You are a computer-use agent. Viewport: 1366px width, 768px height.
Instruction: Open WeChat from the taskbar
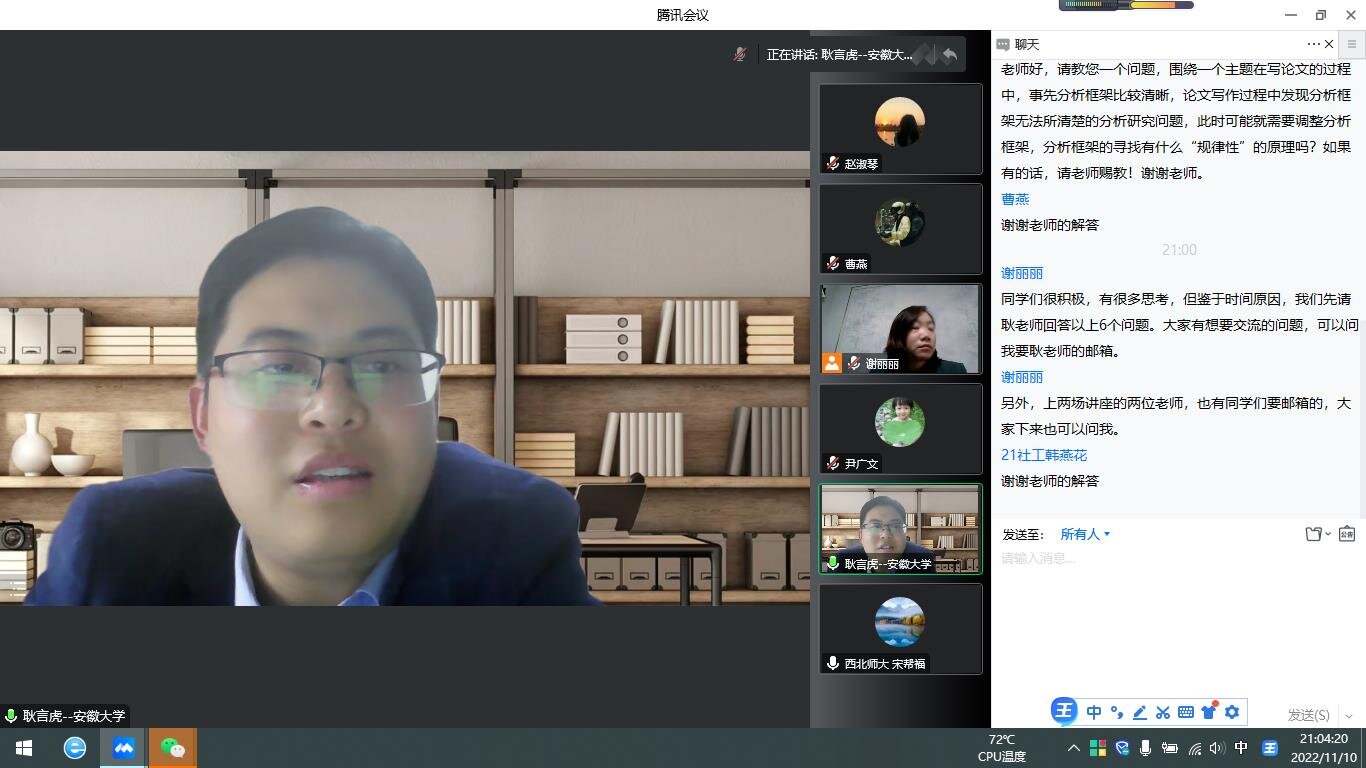[173, 748]
